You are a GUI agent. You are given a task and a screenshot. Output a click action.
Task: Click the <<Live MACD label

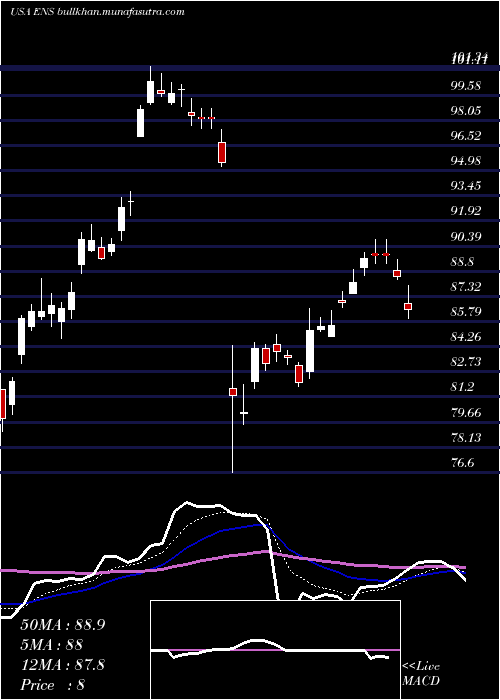pos(421,674)
